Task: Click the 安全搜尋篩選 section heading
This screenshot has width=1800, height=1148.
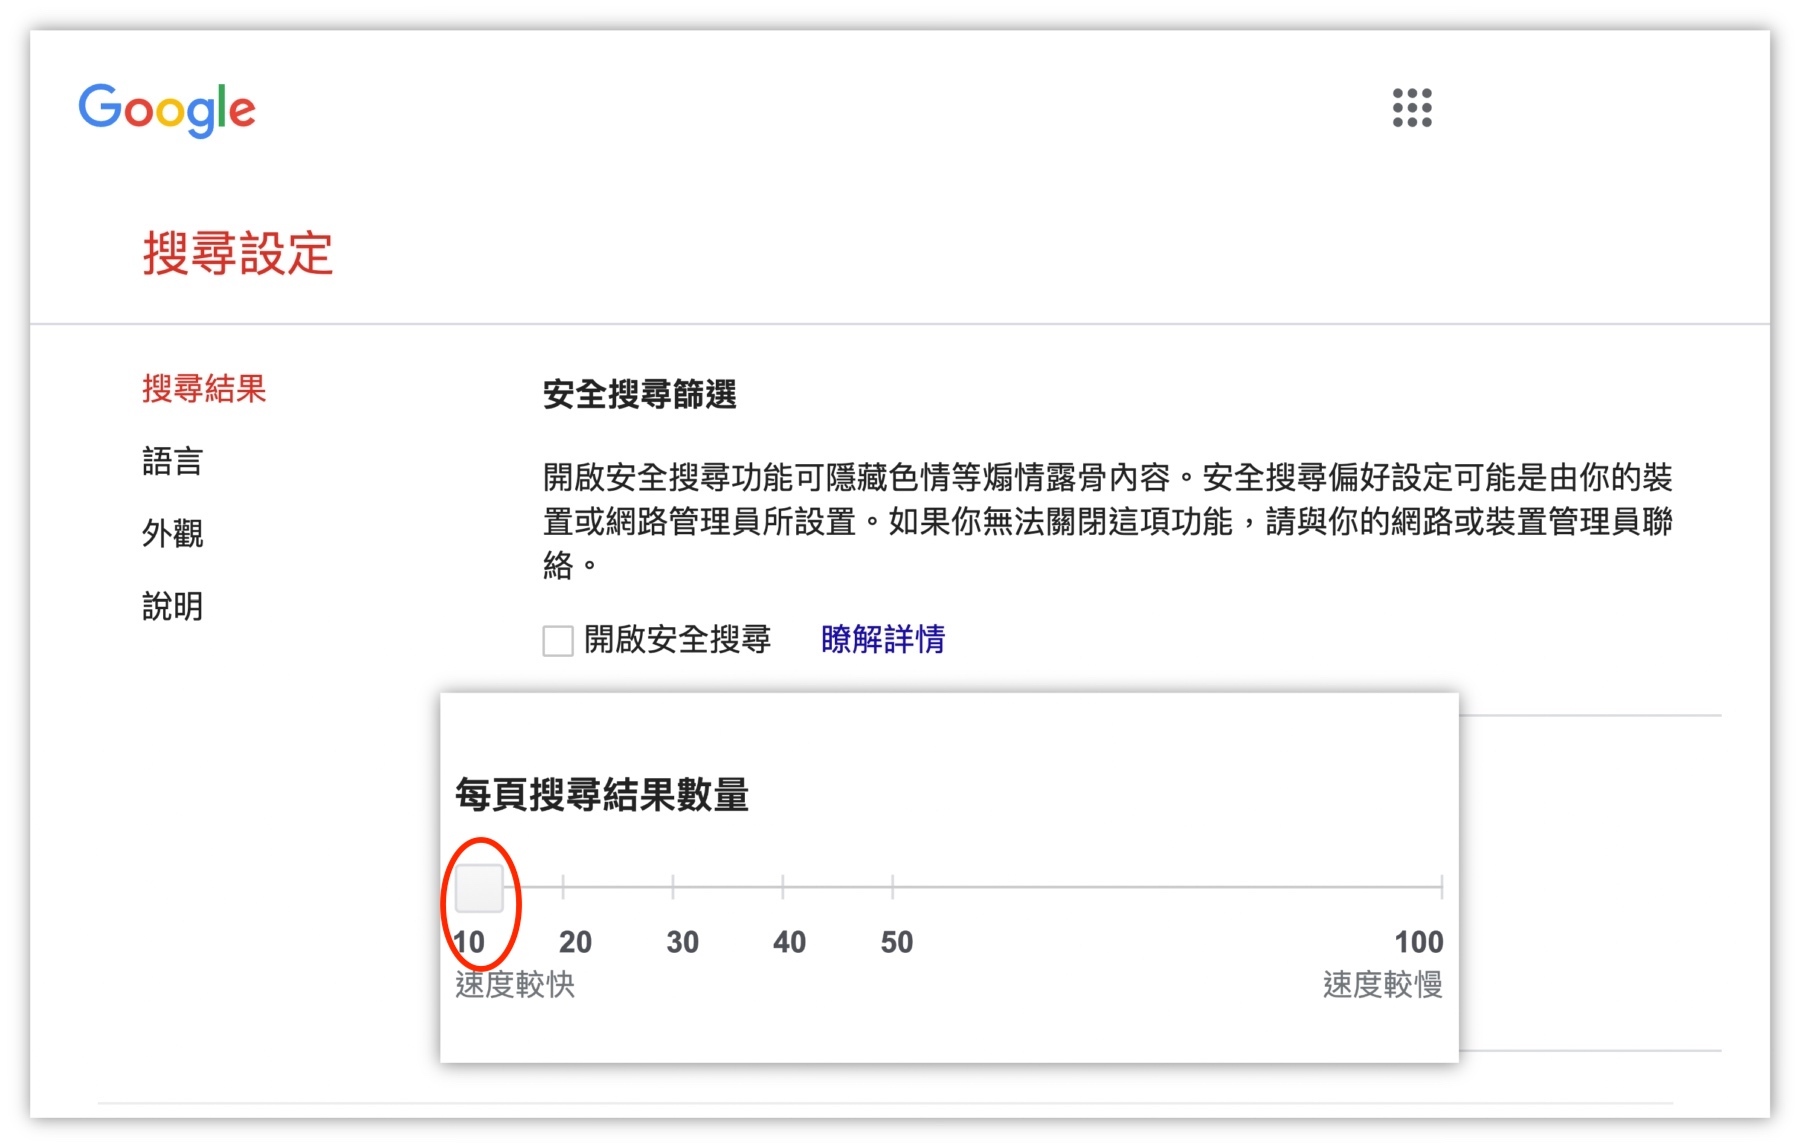Action: click(x=640, y=394)
